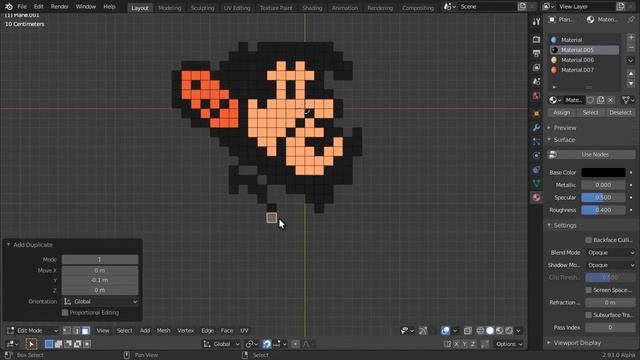The height and width of the screenshot is (360, 640).
Task: Add a new material slot with plus
Action: coord(631,38)
